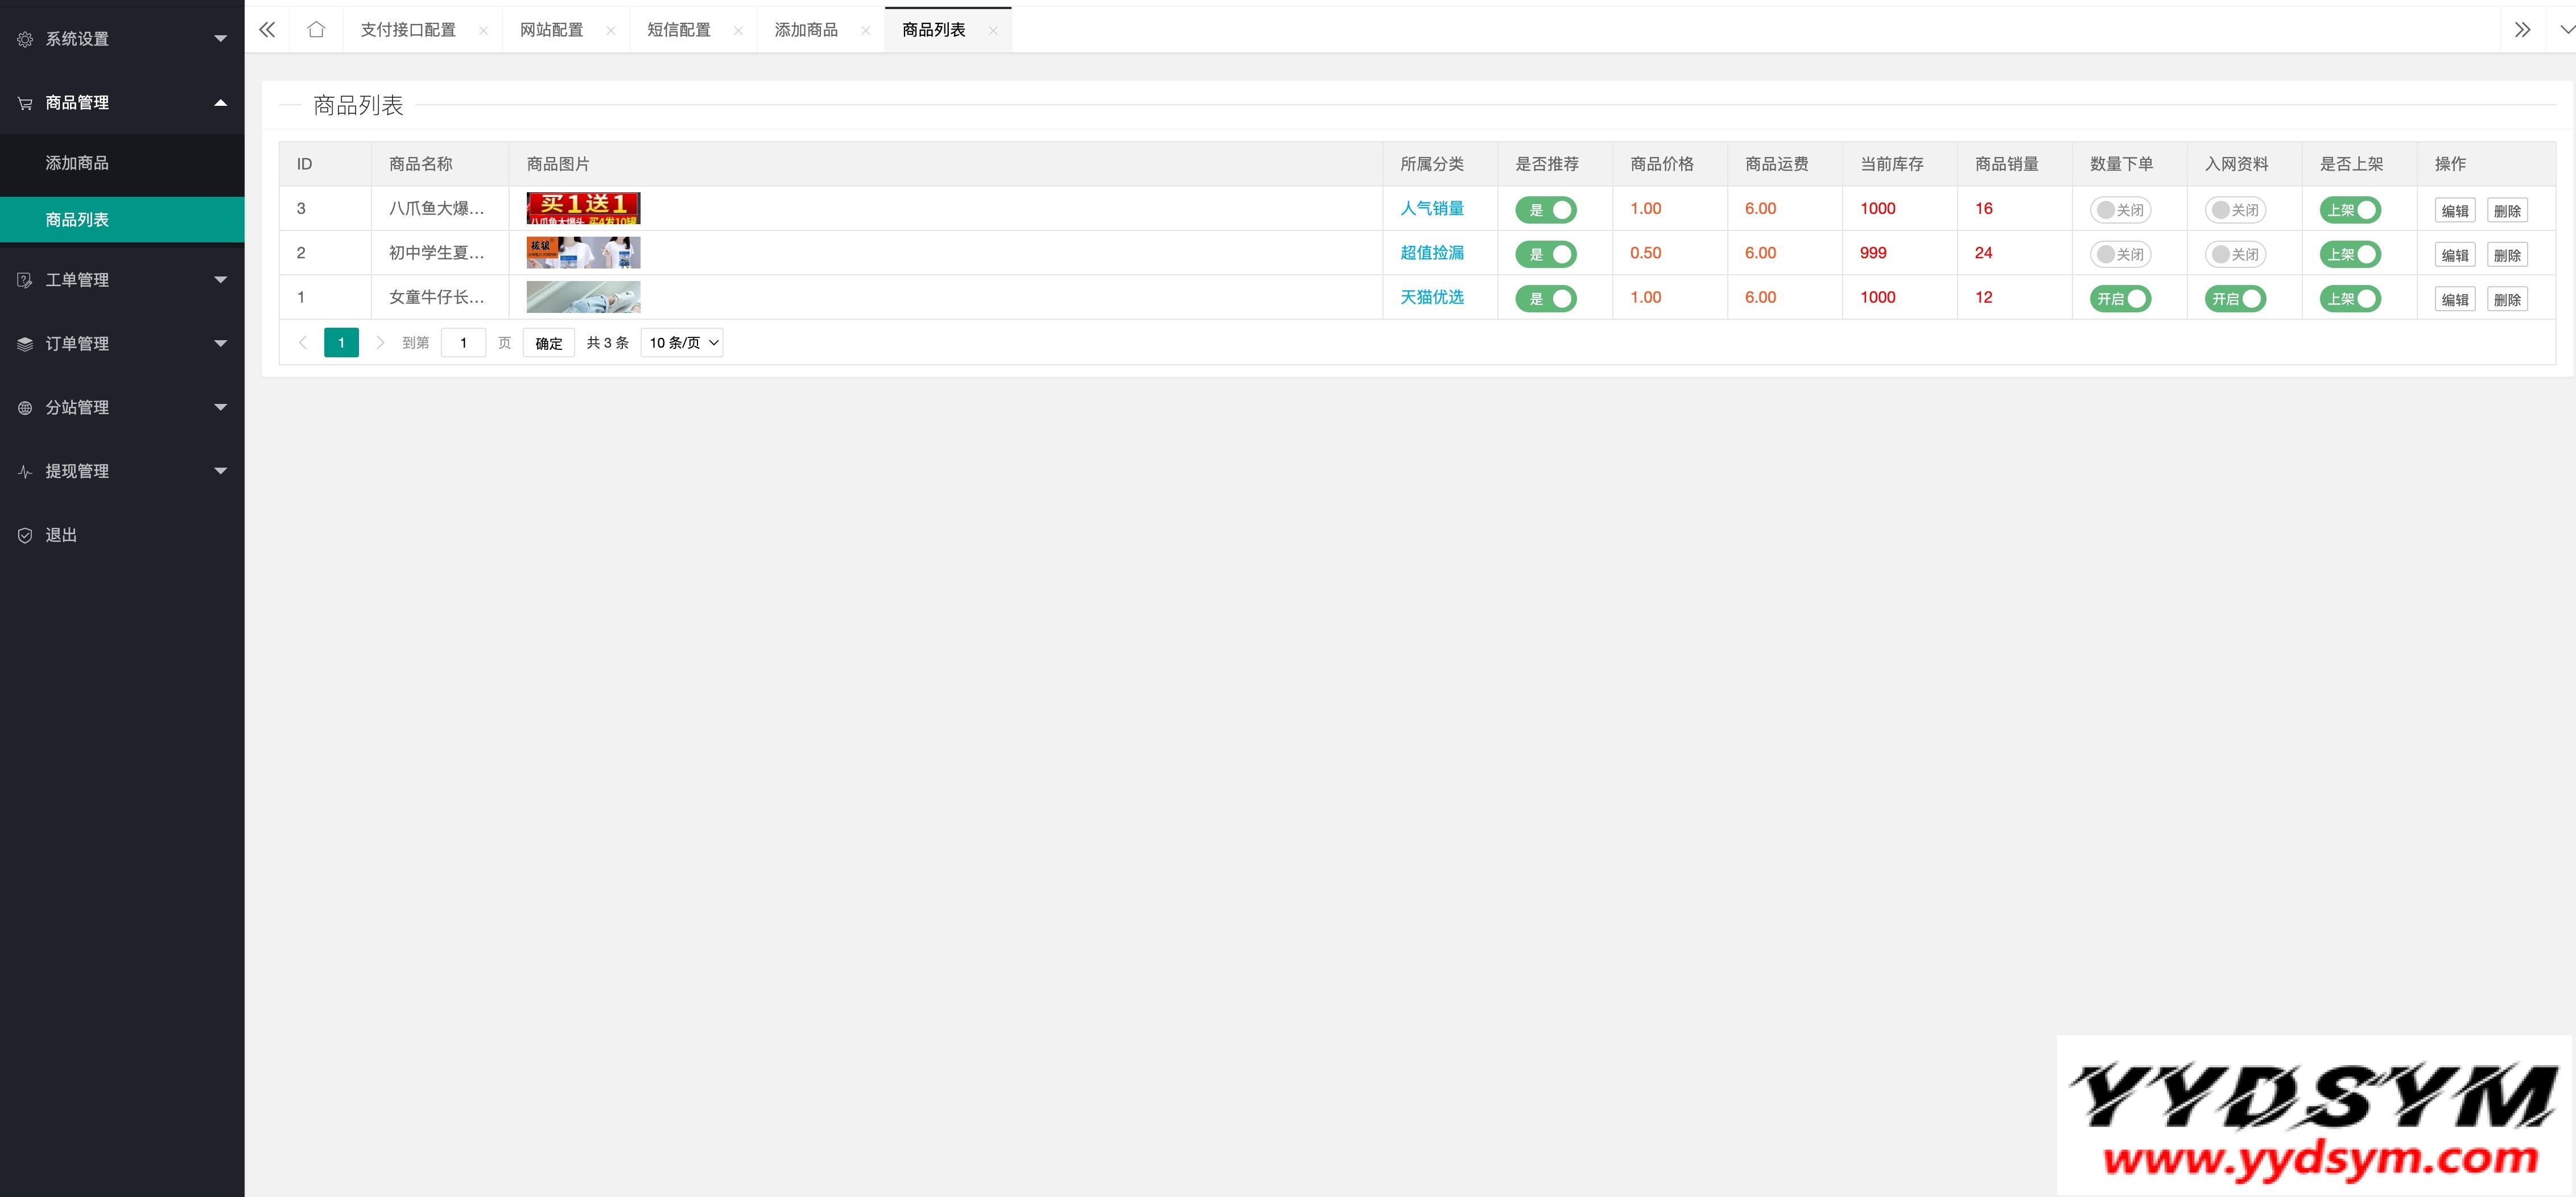The image size is (2576, 1197).
Task: Click the shield icon beside 退出
Action: pyautogui.click(x=25, y=535)
